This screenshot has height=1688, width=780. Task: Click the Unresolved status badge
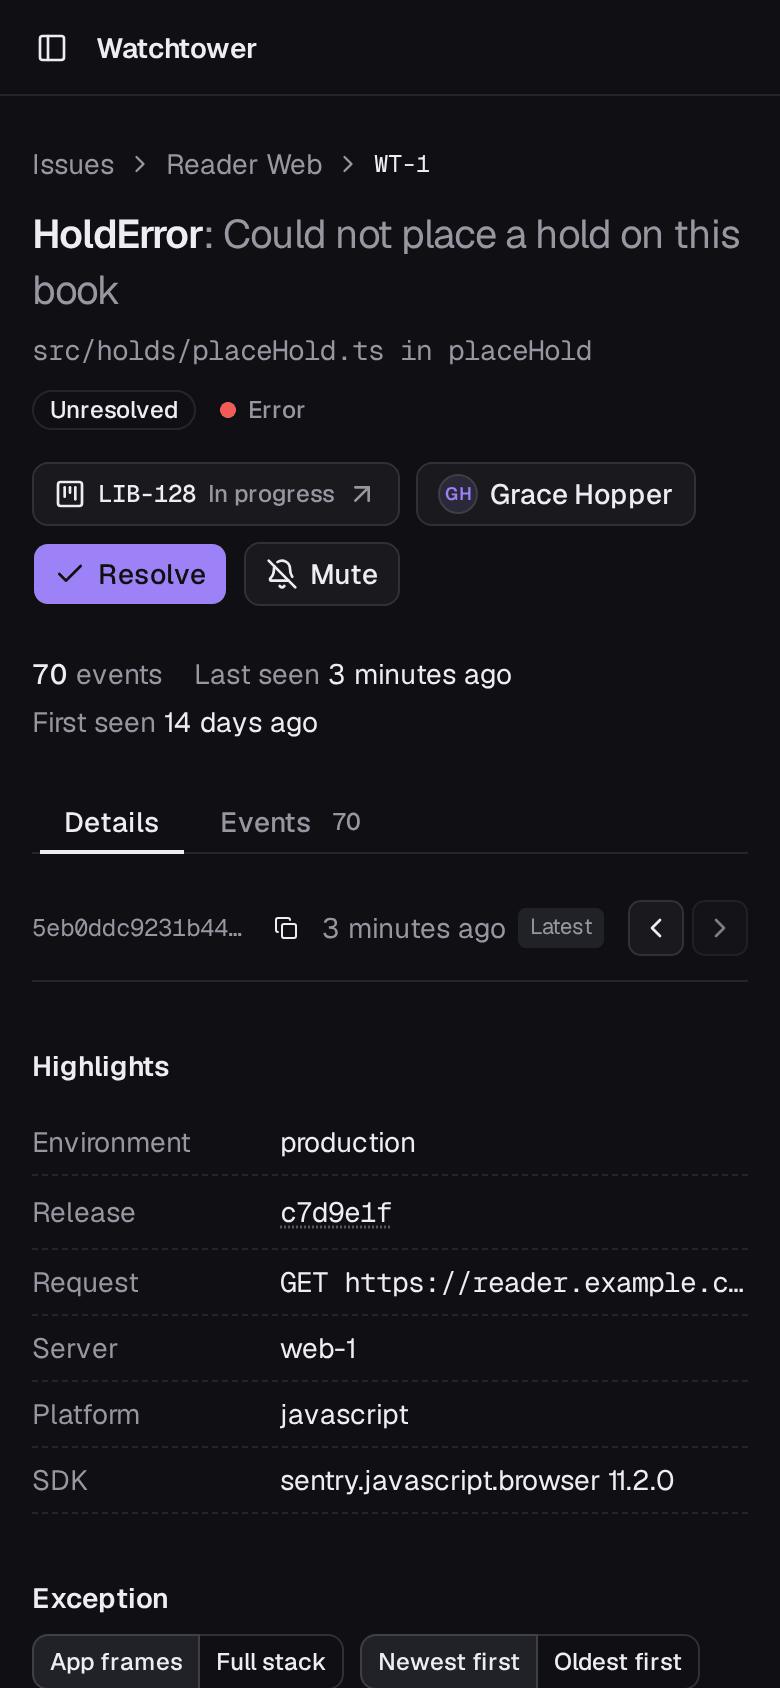coord(114,410)
